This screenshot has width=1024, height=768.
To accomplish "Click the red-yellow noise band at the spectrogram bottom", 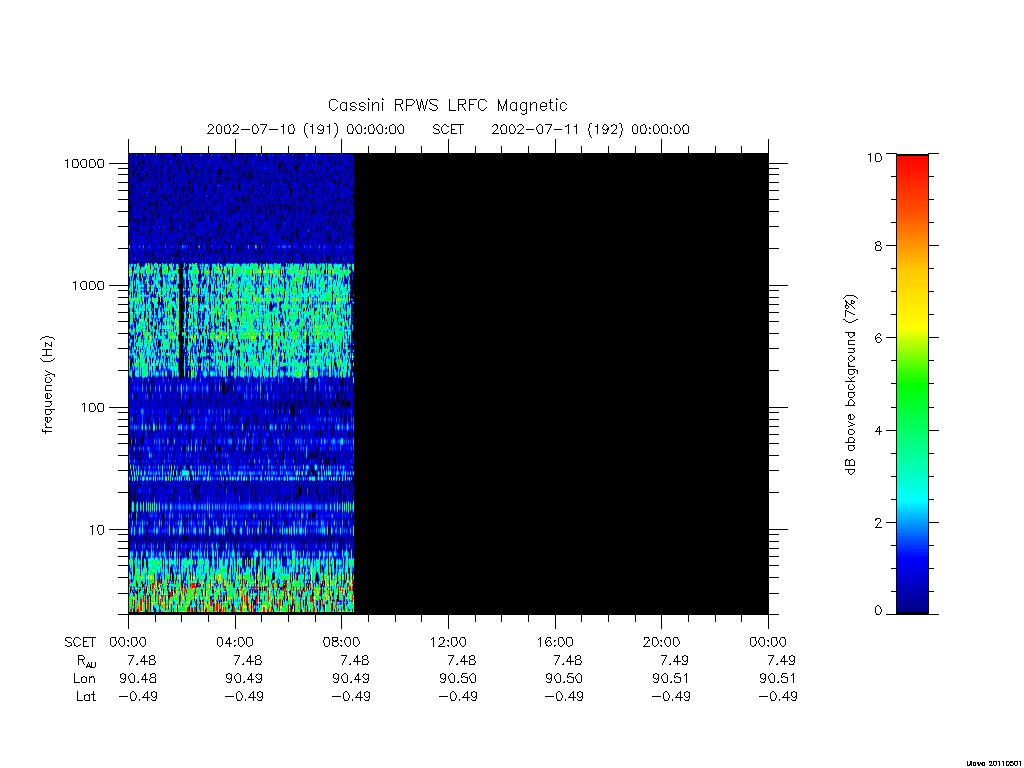I will [241, 596].
